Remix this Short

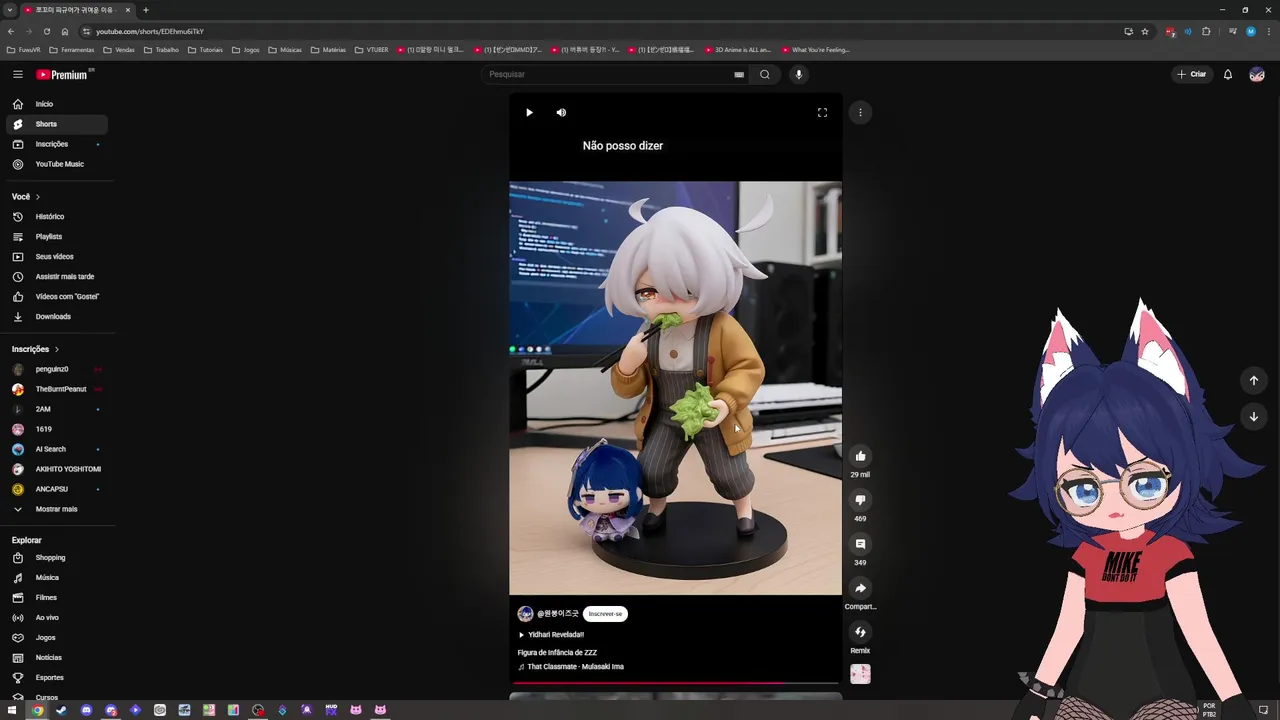click(x=860, y=632)
